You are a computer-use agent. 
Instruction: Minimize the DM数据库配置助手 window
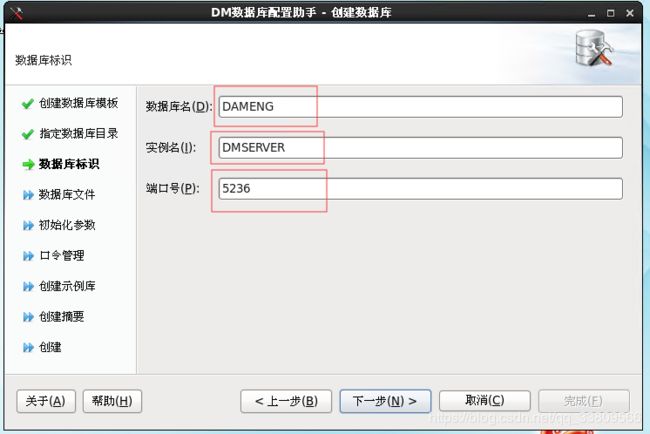tap(592, 14)
